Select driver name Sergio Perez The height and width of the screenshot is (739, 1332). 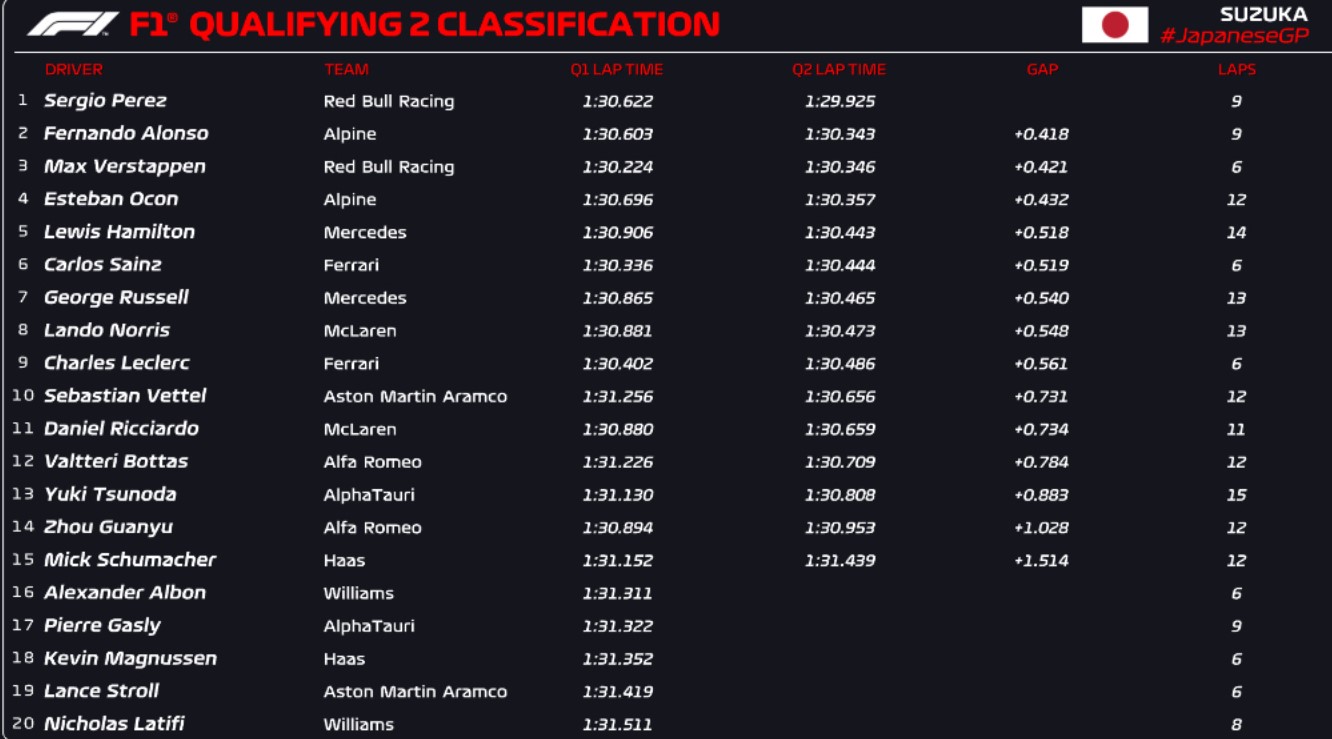[105, 101]
